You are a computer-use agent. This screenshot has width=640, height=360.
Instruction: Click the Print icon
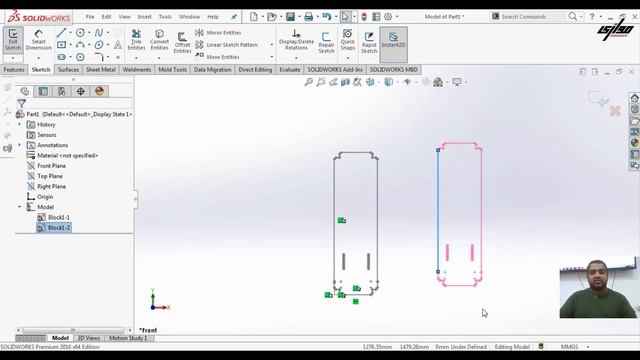click(309, 17)
